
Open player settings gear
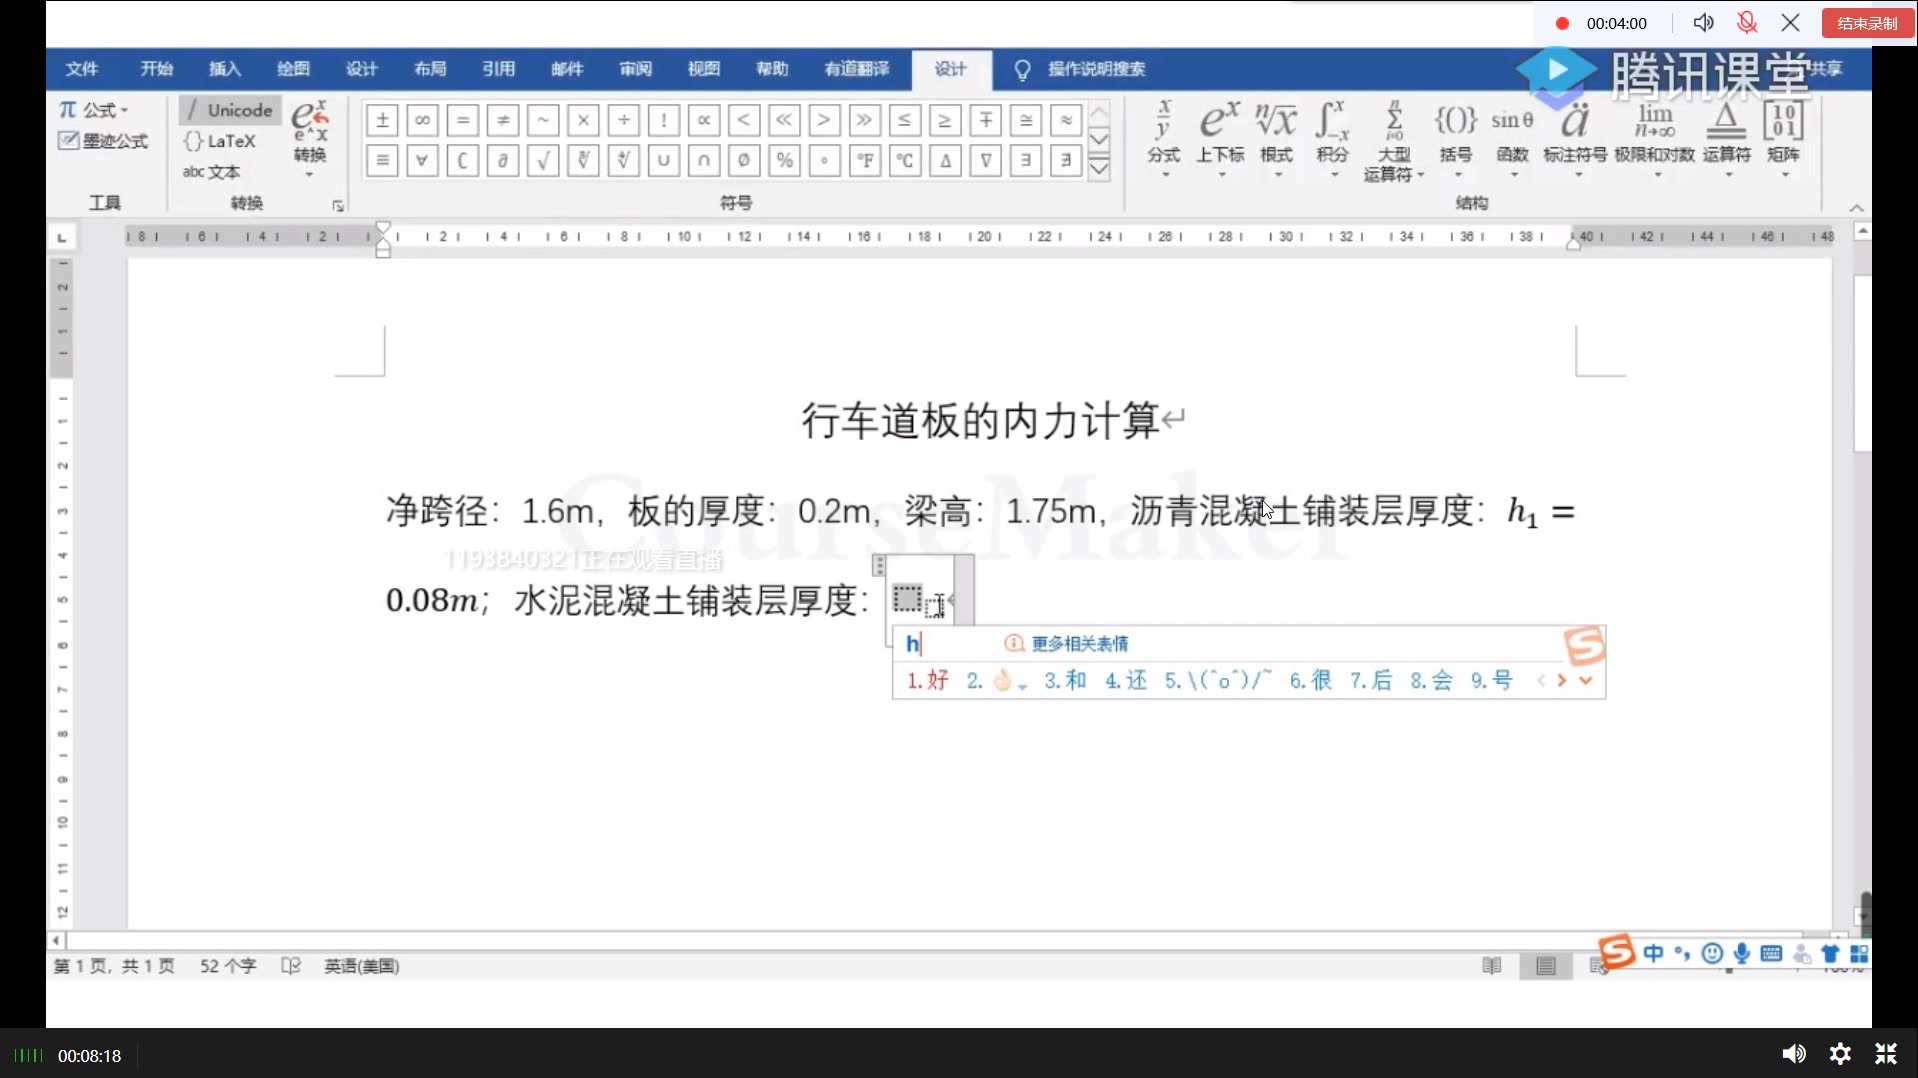[x=1840, y=1053]
